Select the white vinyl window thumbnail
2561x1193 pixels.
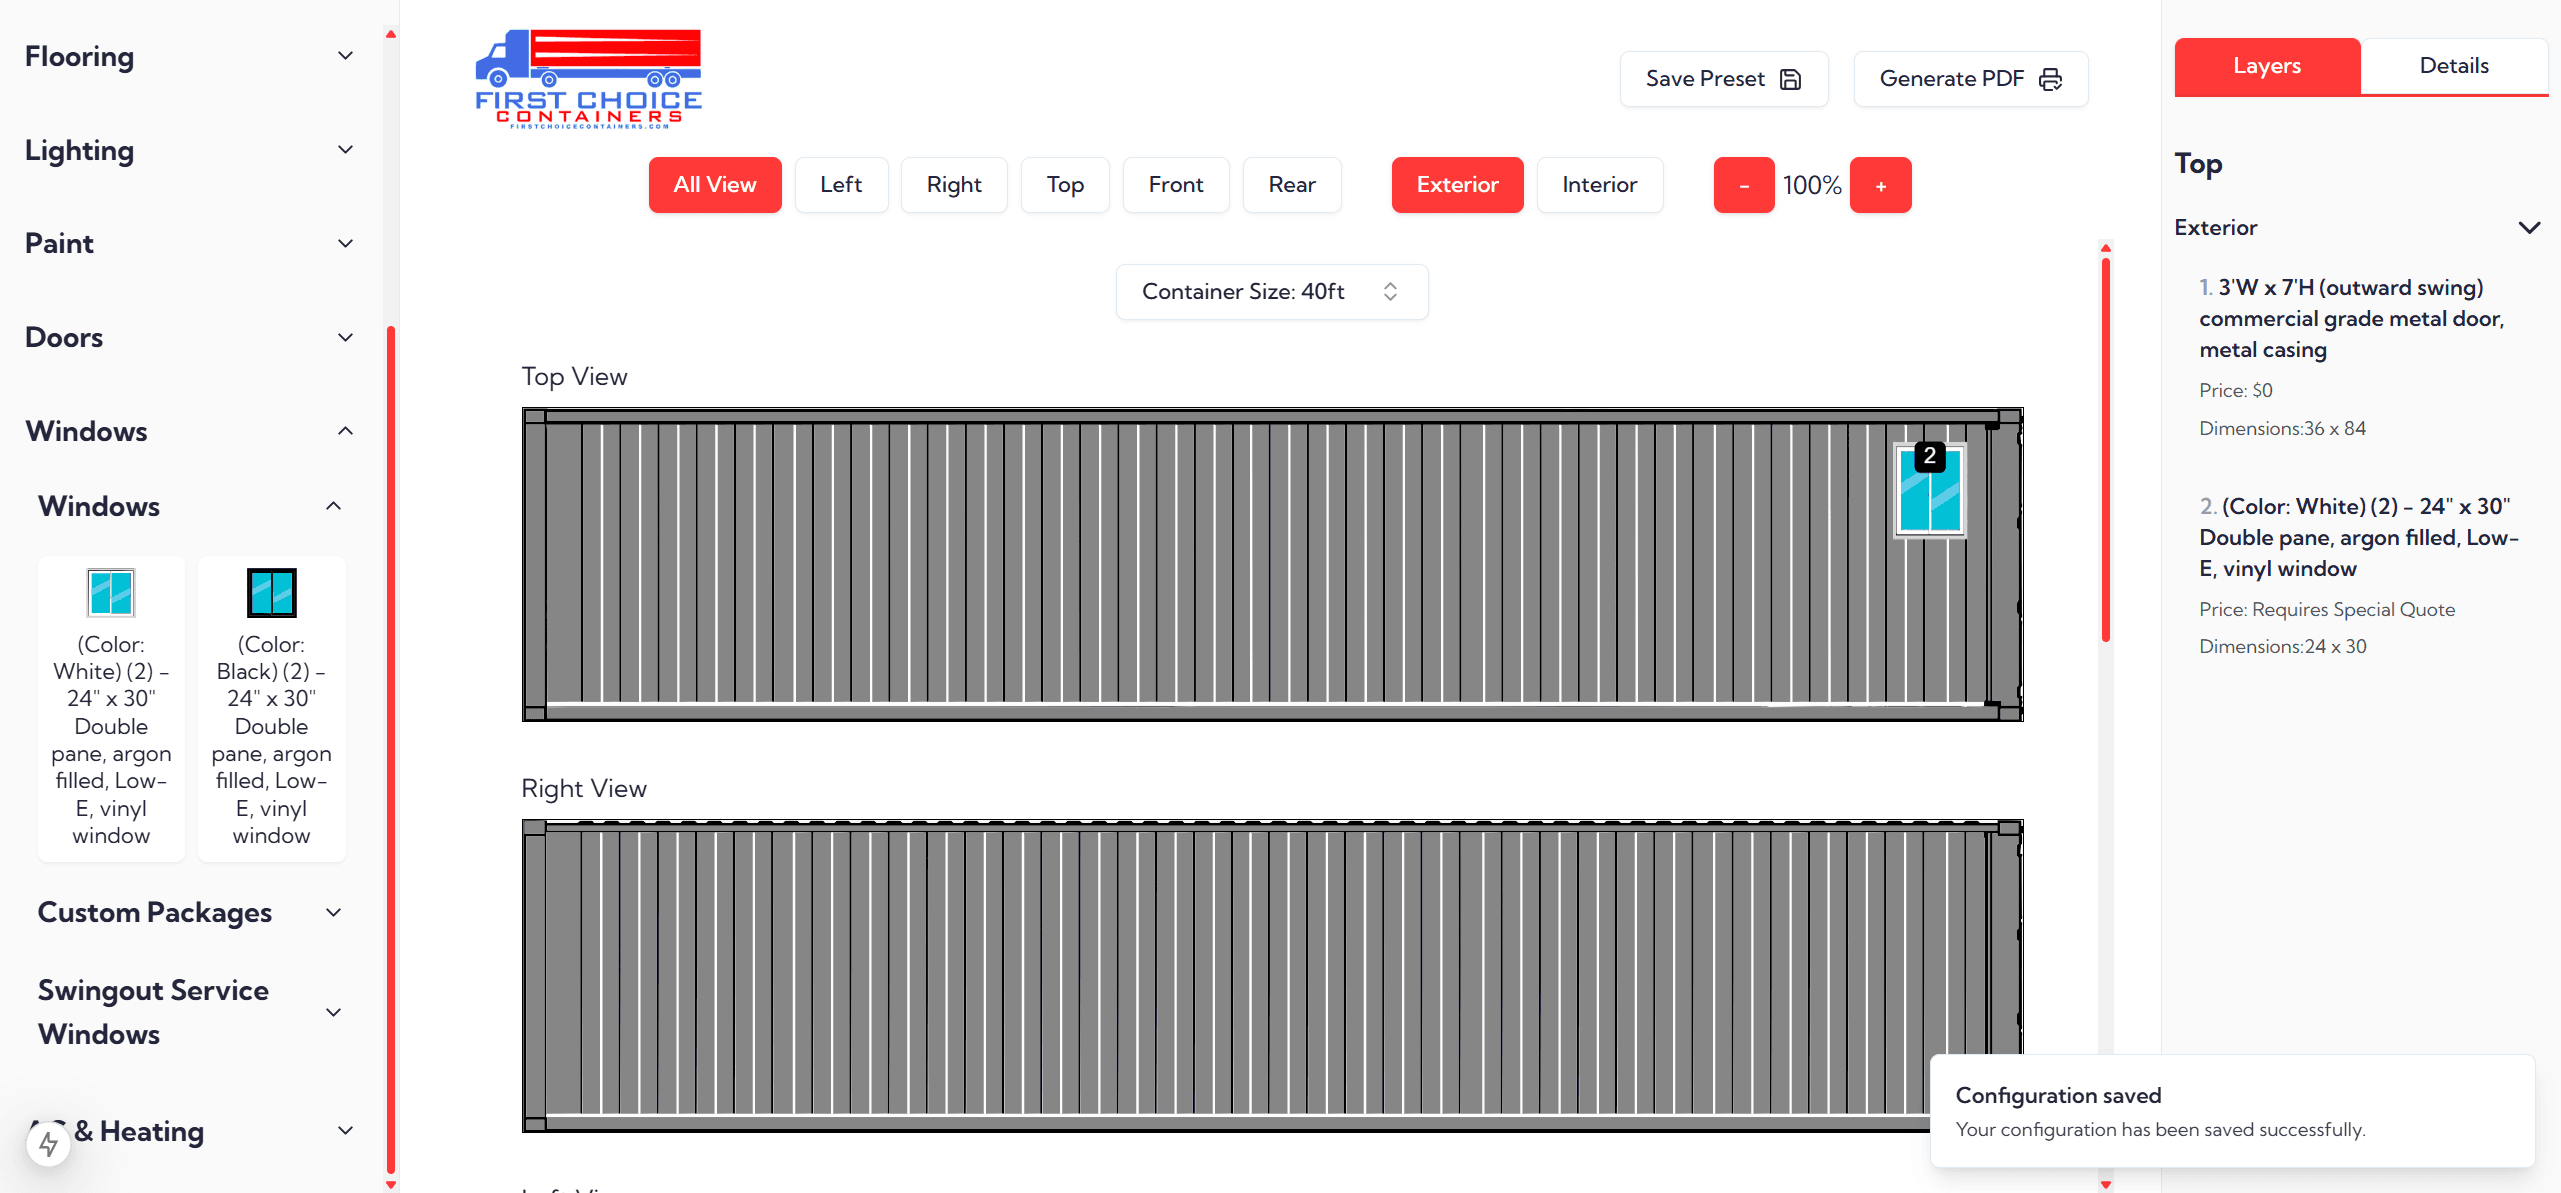(111, 593)
